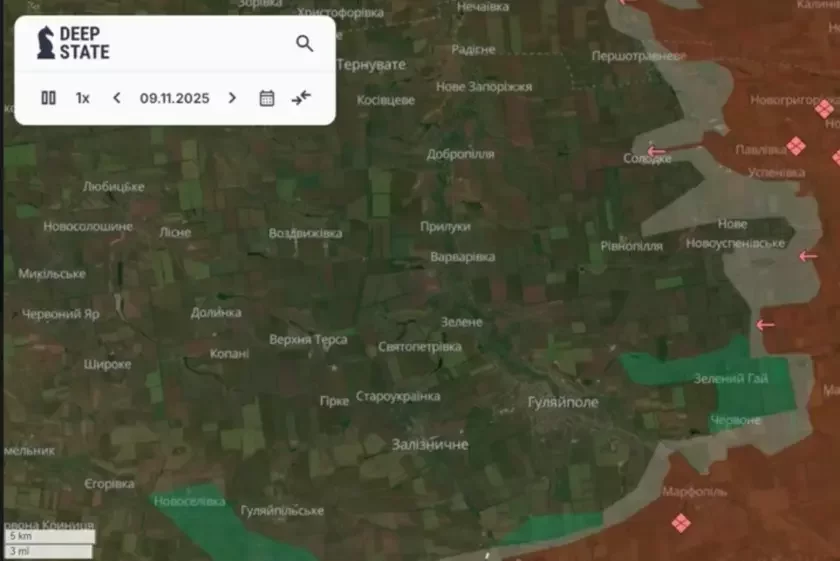Image resolution: width=840 pixels, height=561 pixels.
Task: Click the collapse arrows icon
Action: point(301,98)
